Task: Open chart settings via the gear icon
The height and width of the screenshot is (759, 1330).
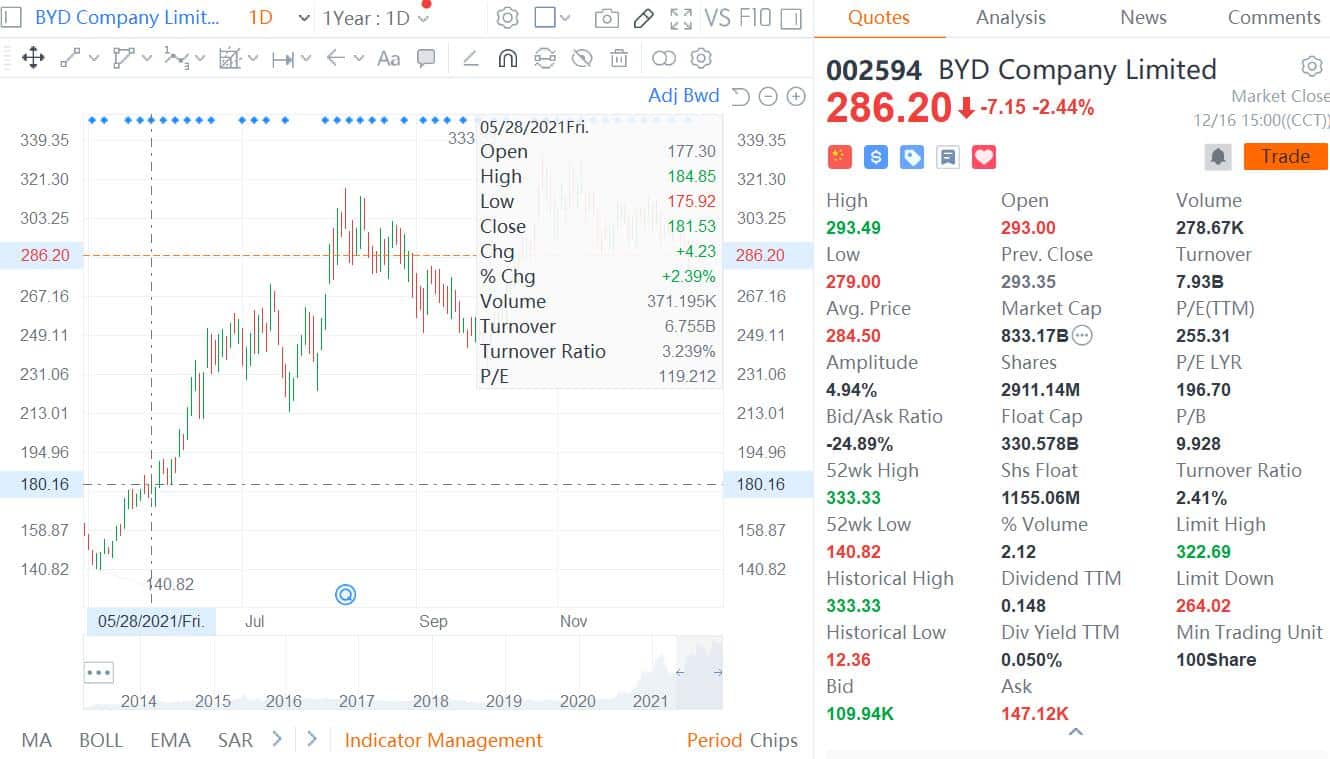Action: tap(507, 17)
